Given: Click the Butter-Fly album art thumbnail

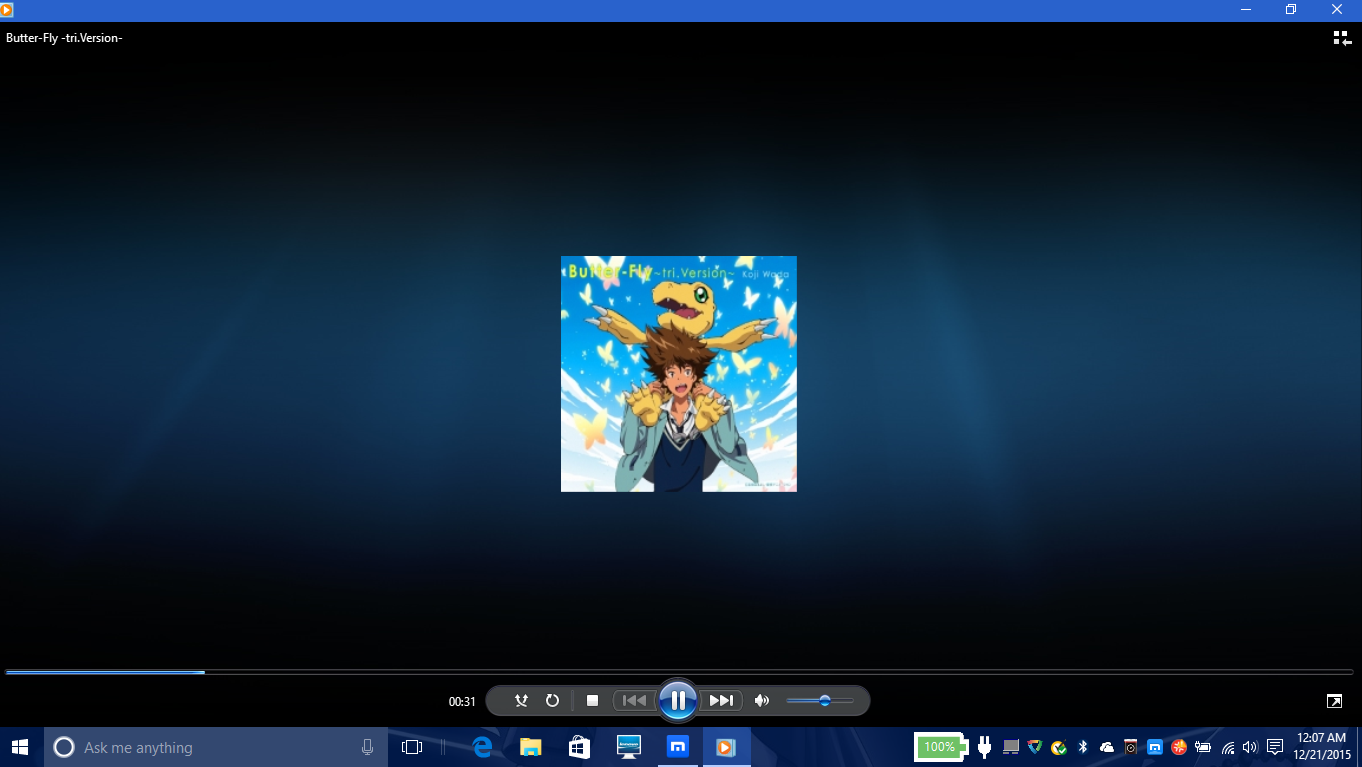Looking at the screenshot, I should [679, 374].
